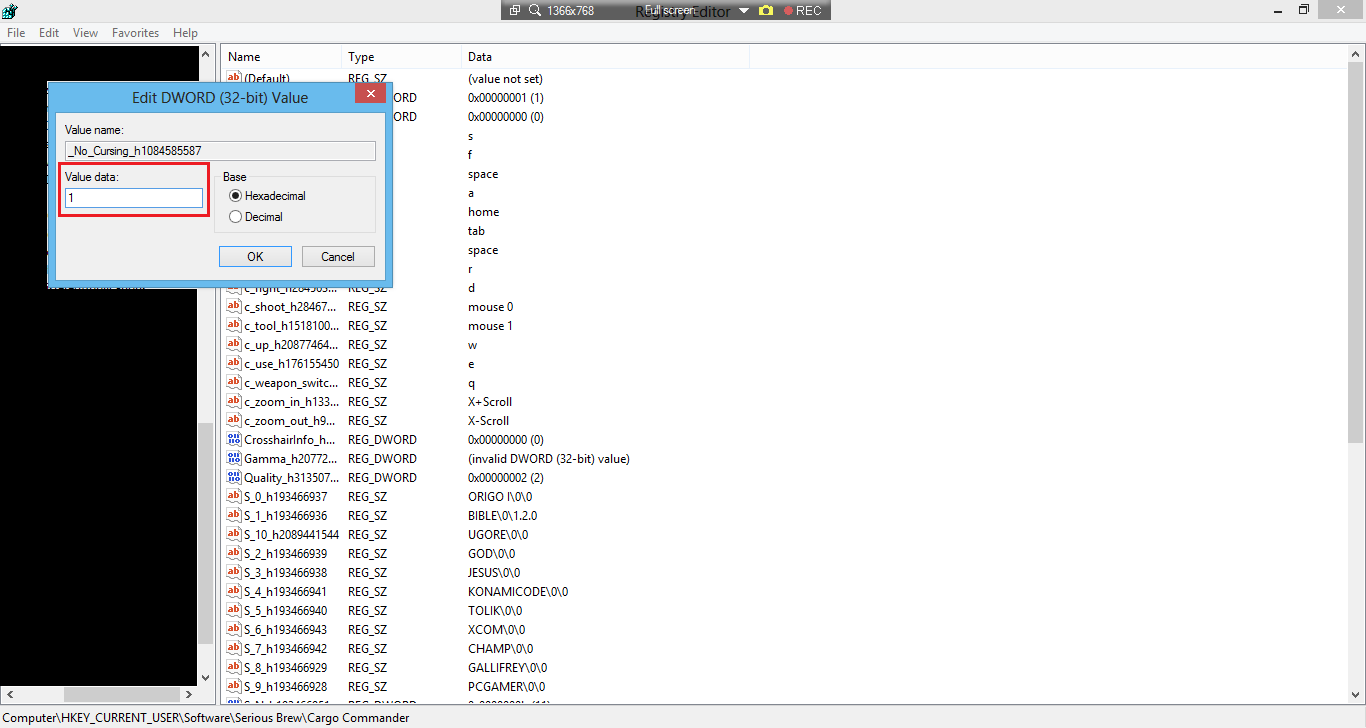
Task: Click the magnifier icon in recorder bar
Action: (x=535, y=10)
